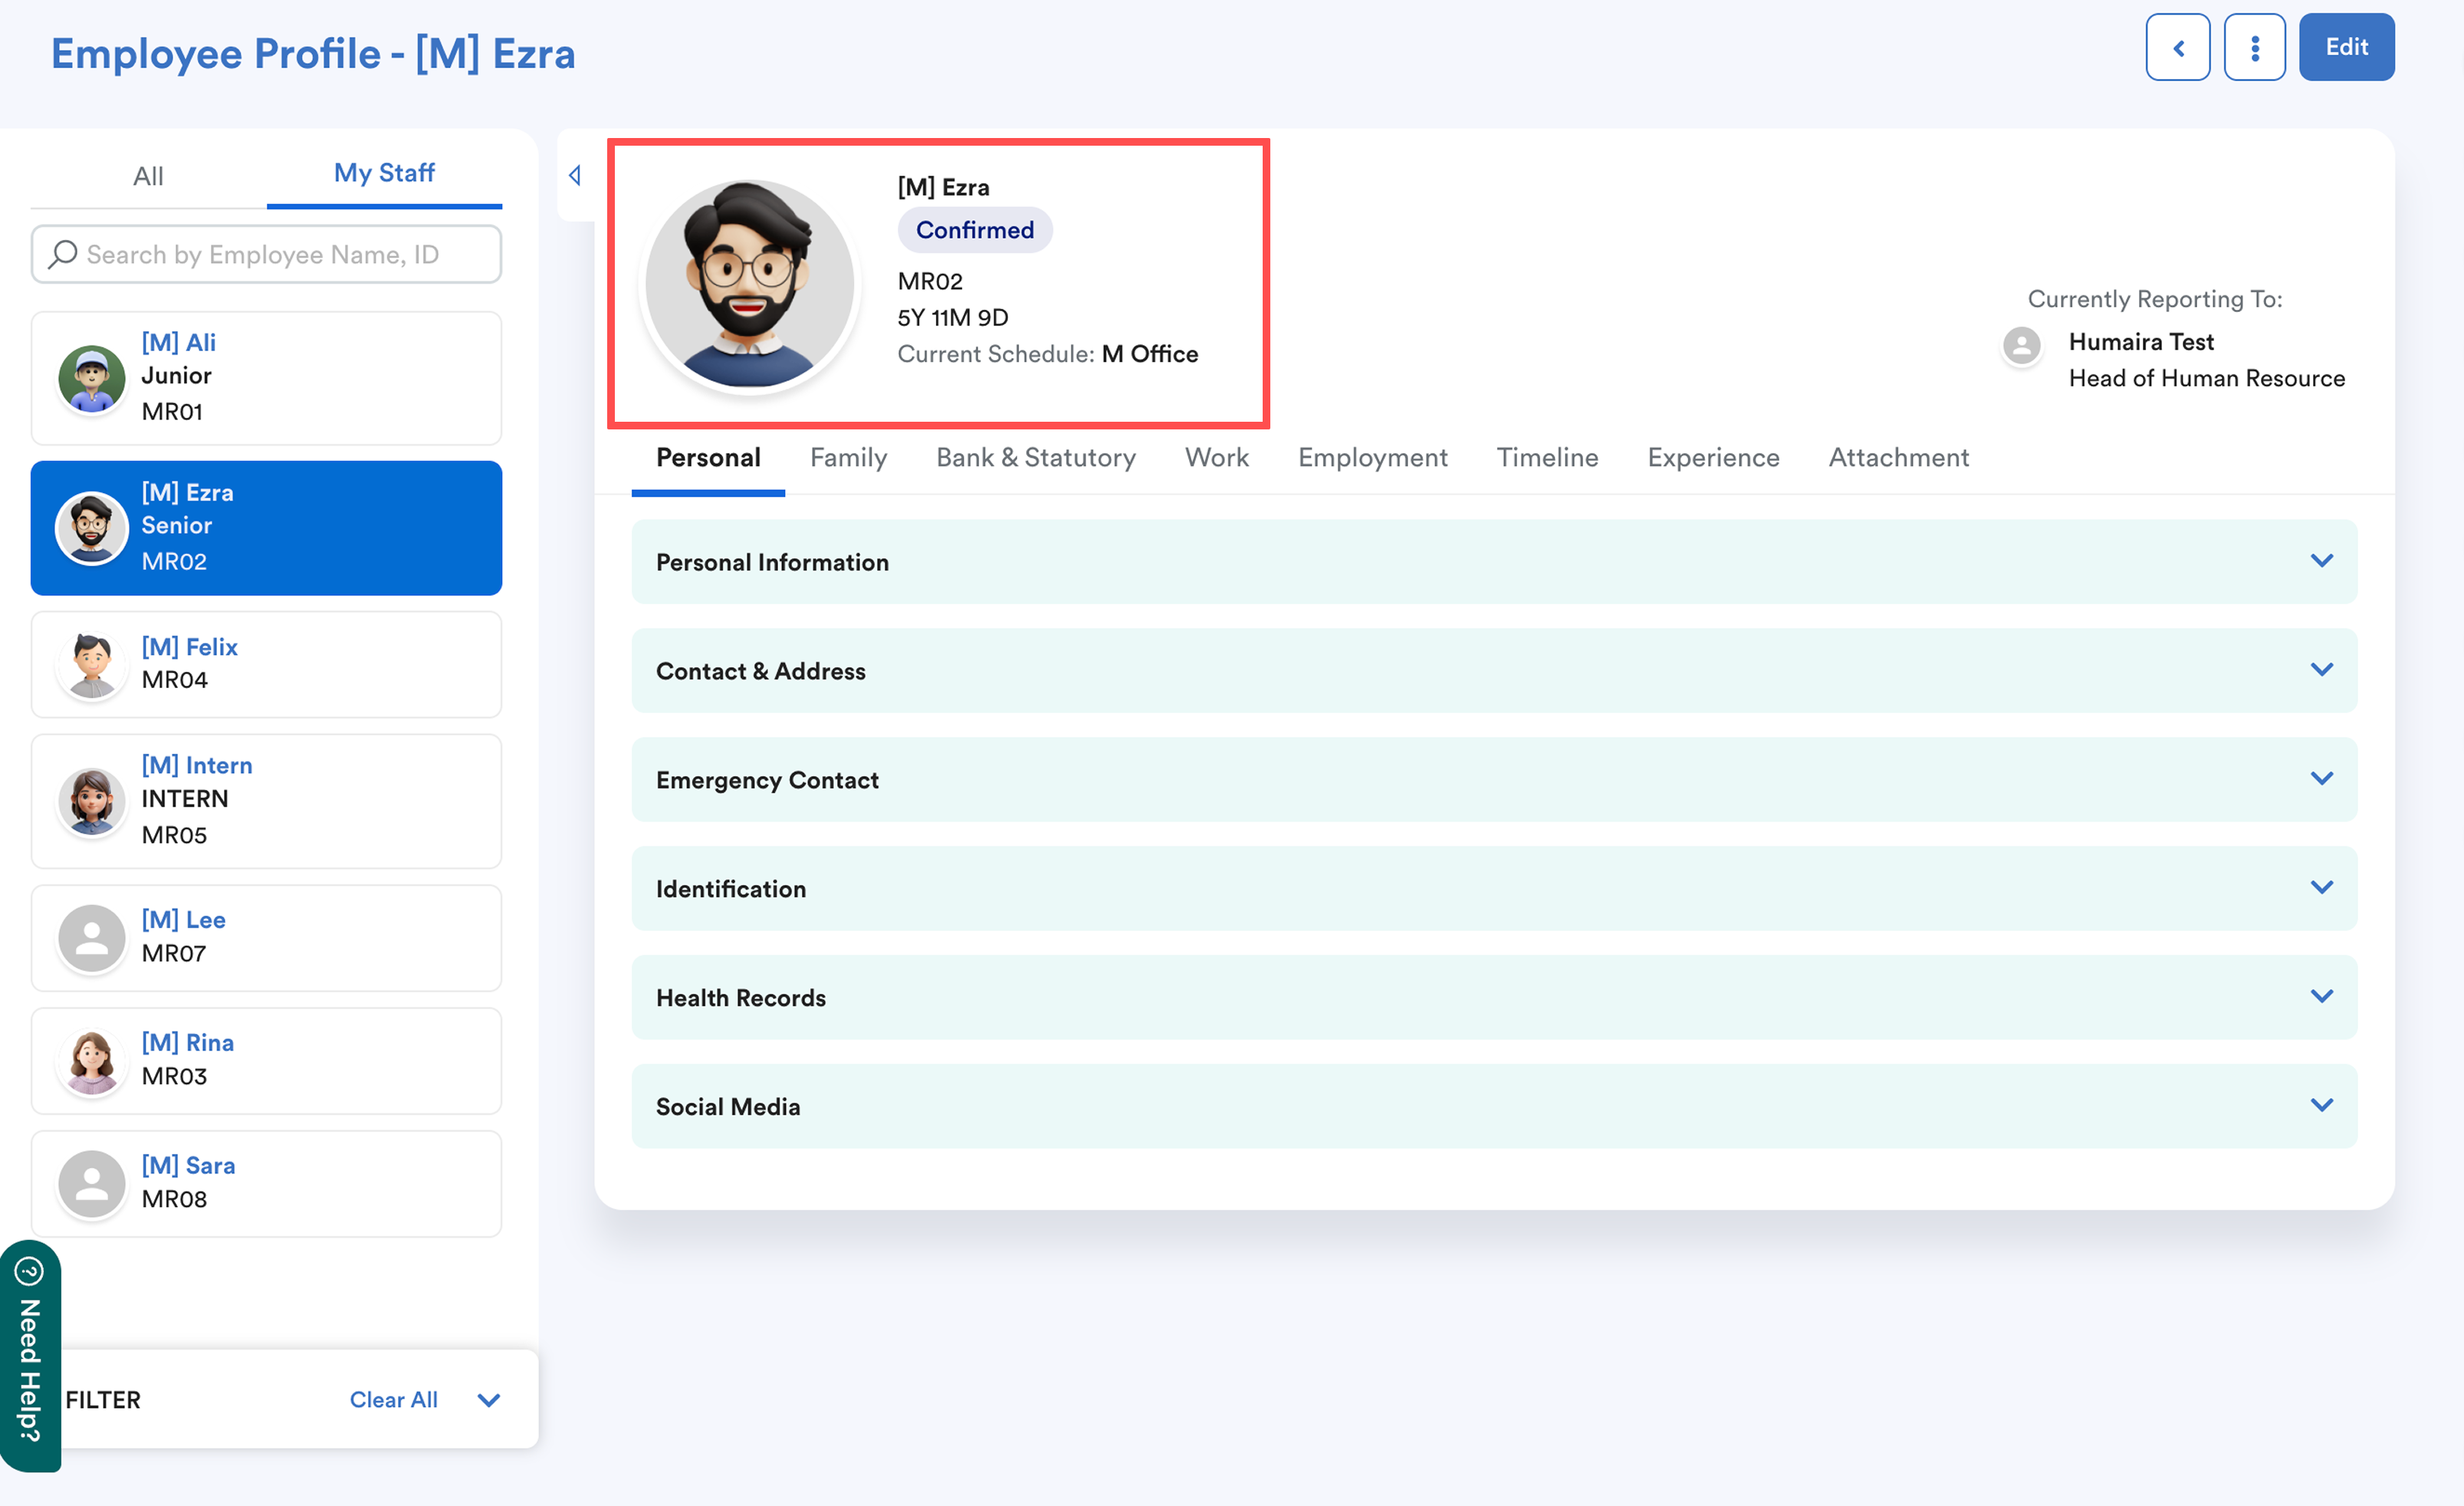Click the Need Help question icon
Image resolution: width=2464 pixels, height=1506 pixels.
click(29, 1272)
